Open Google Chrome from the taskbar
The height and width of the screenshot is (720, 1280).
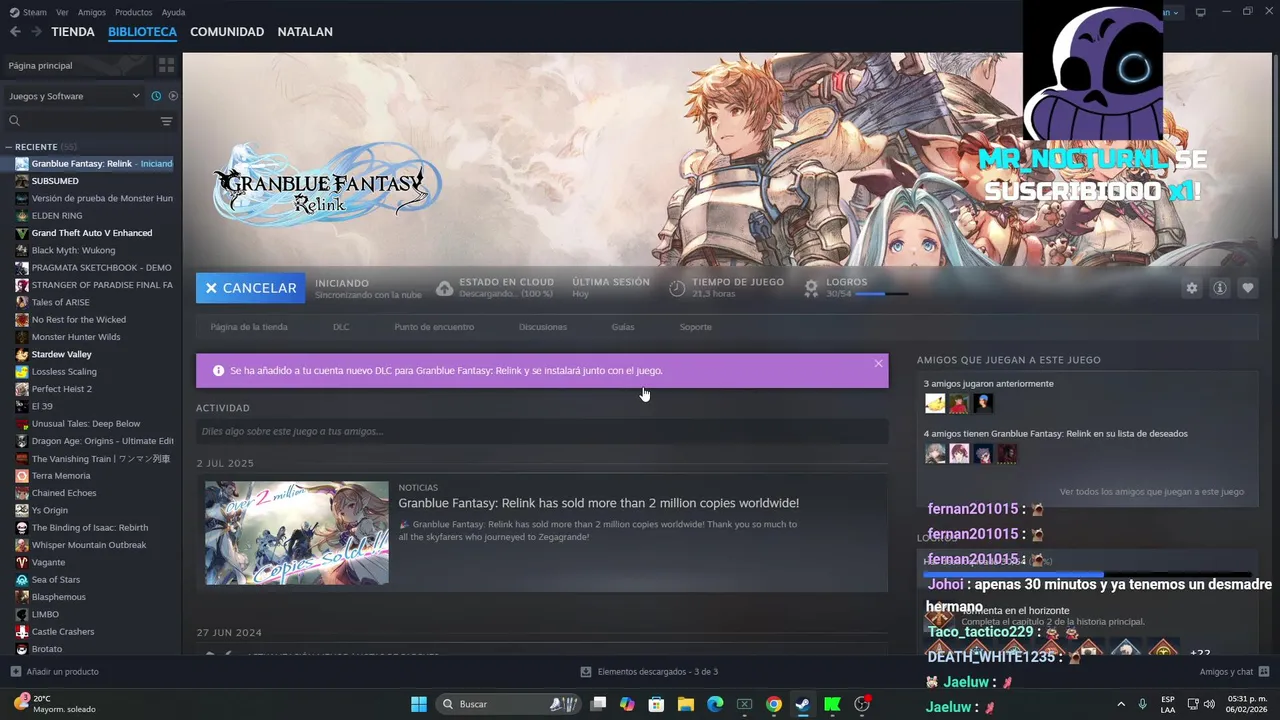click(x=773, y=704)
